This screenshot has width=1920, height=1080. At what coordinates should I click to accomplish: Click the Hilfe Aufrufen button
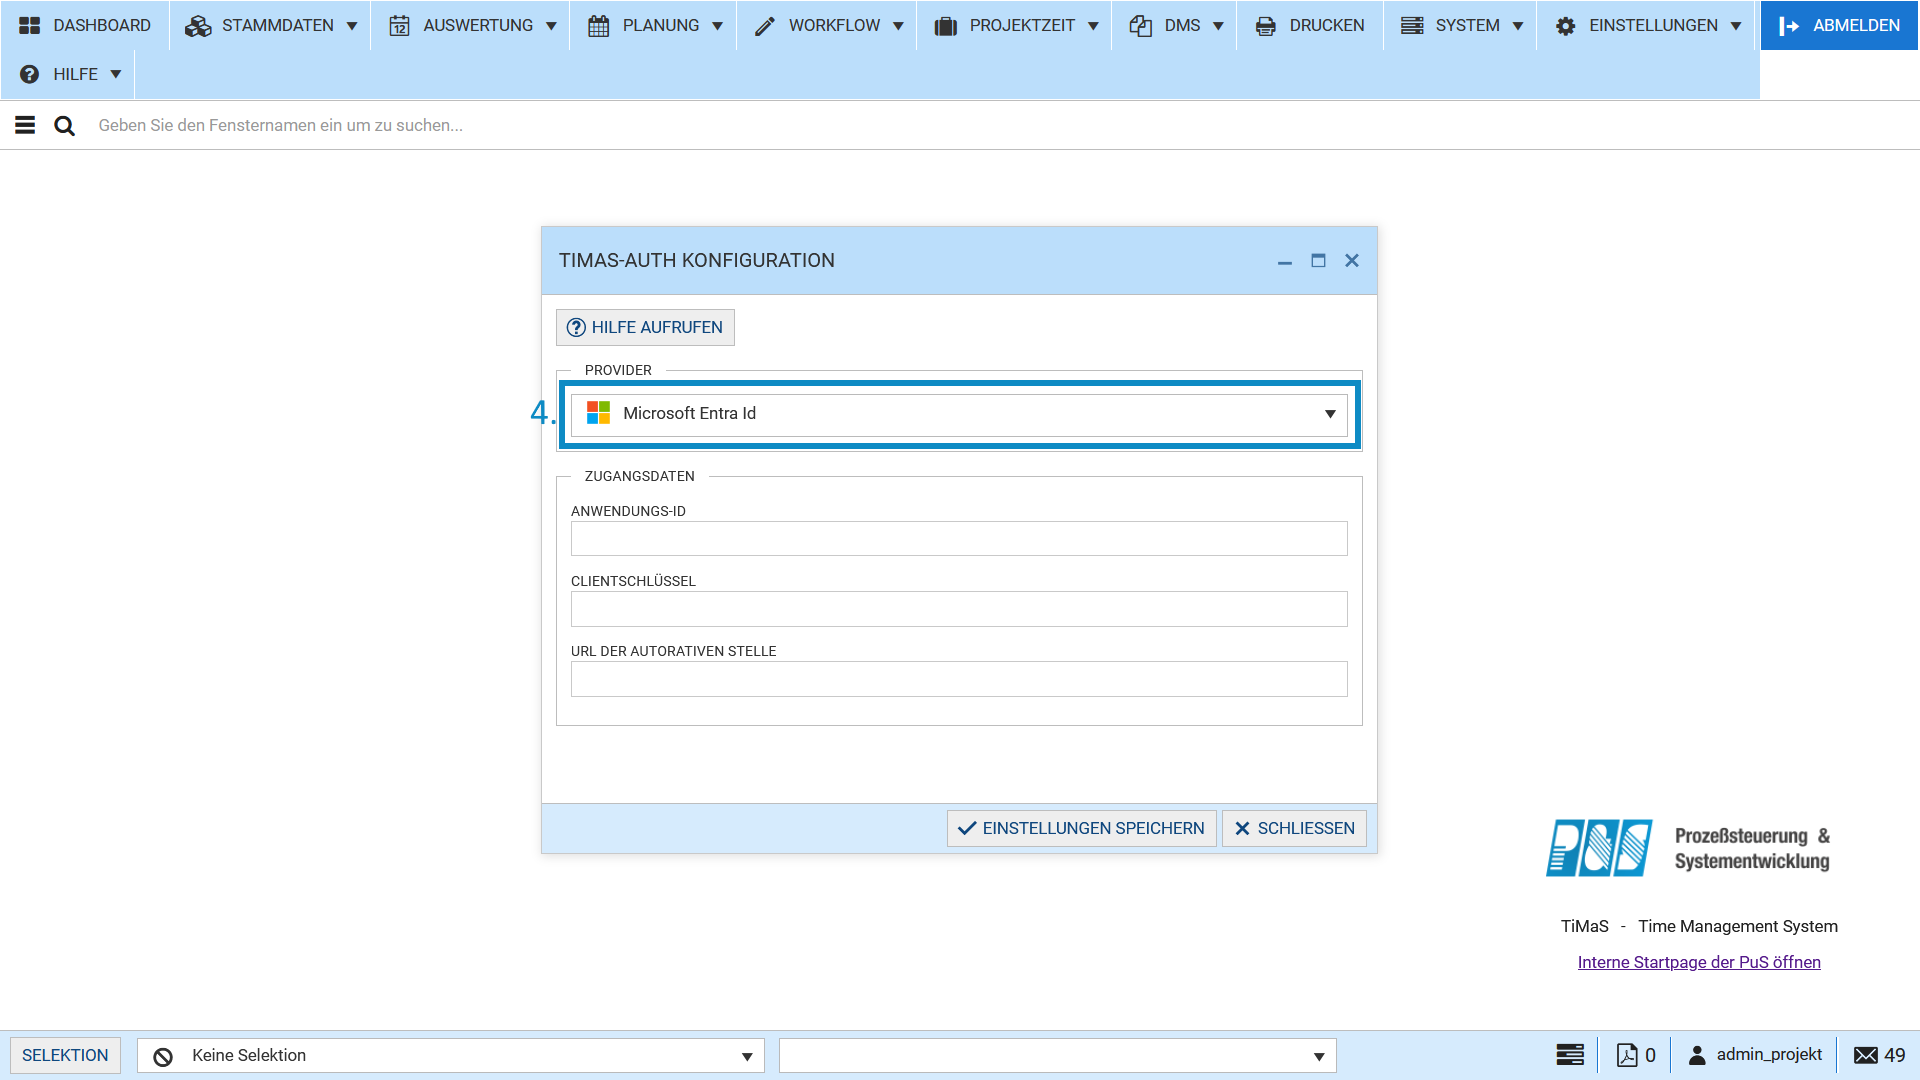645,328
